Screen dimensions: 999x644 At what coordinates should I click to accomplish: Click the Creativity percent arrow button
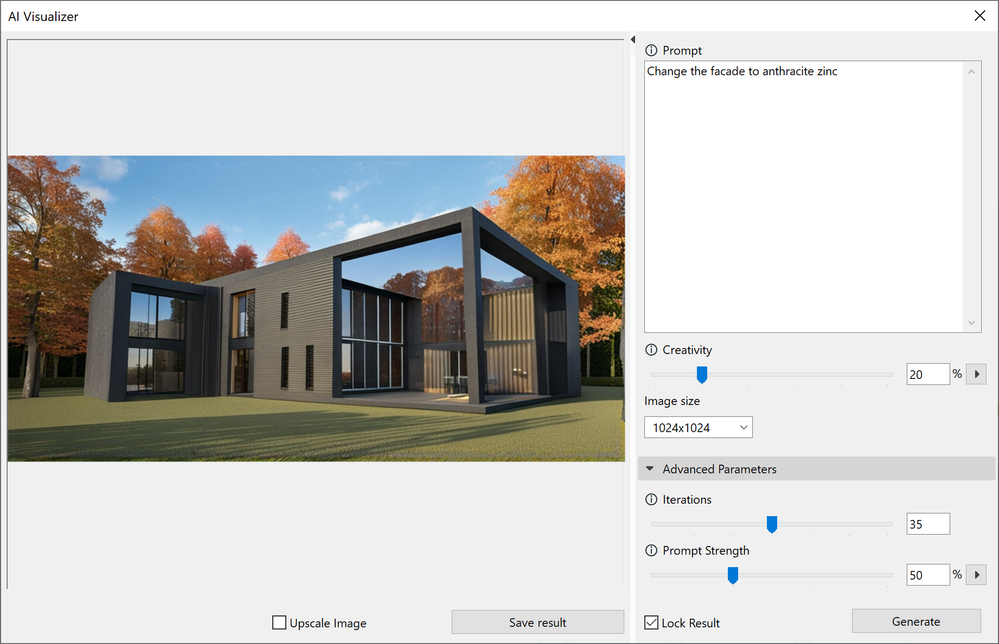(977, 374)
